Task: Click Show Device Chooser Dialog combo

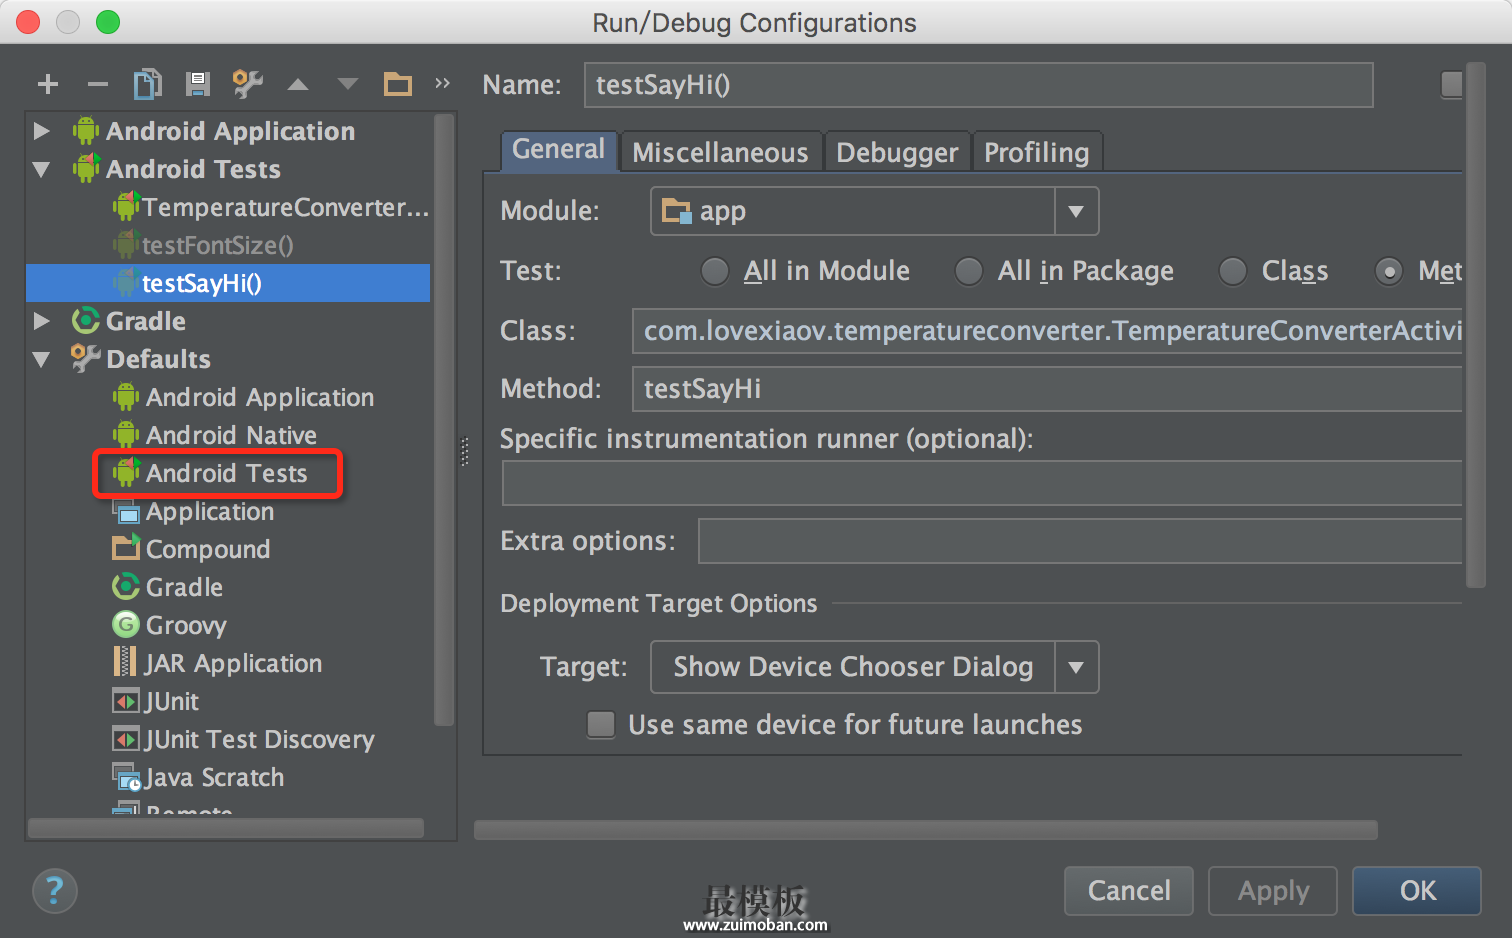Action: click(x=874, y=667)
